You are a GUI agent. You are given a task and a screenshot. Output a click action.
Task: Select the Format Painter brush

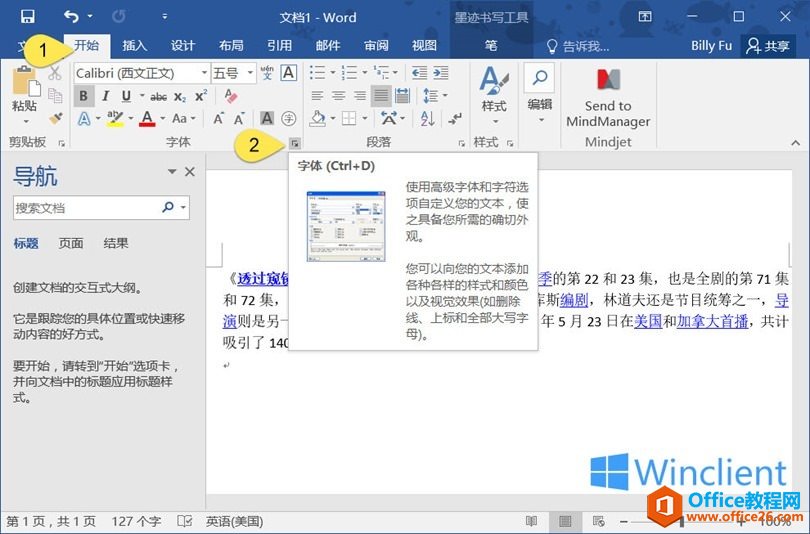(x=55, y=118)
